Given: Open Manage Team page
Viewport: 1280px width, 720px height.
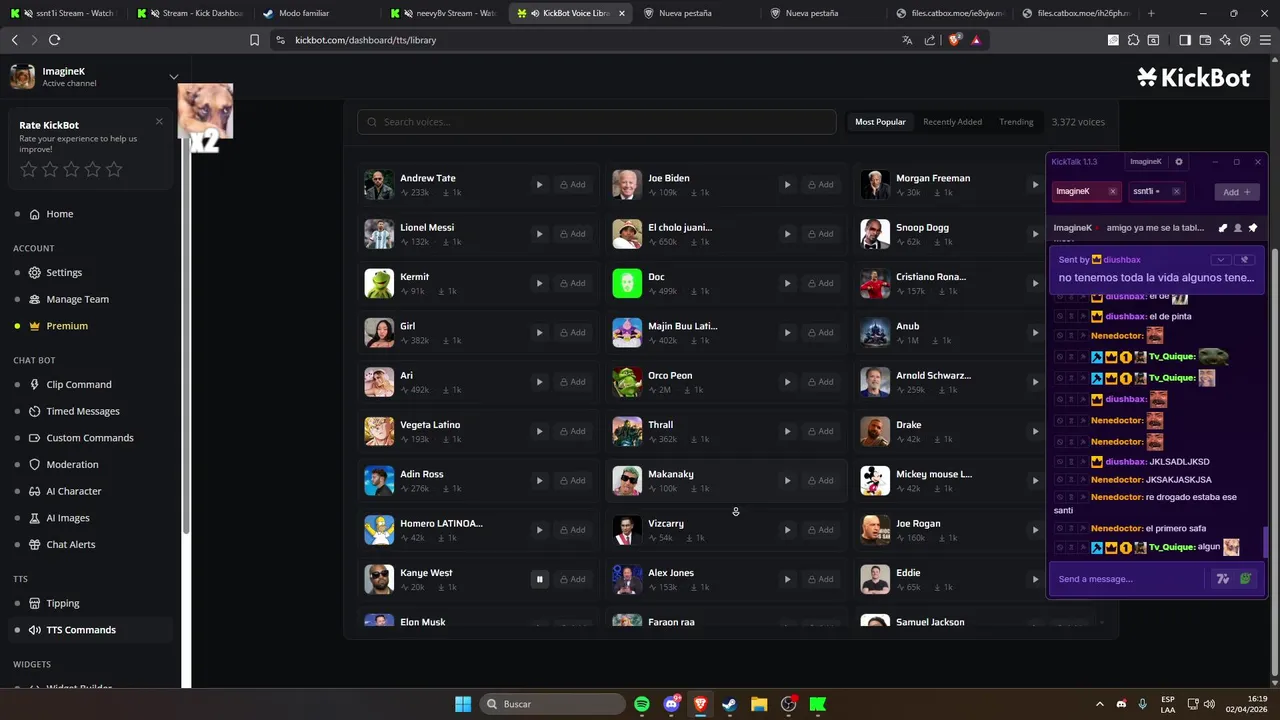Looking at the screenshot, I should click(x=77, y=299).
